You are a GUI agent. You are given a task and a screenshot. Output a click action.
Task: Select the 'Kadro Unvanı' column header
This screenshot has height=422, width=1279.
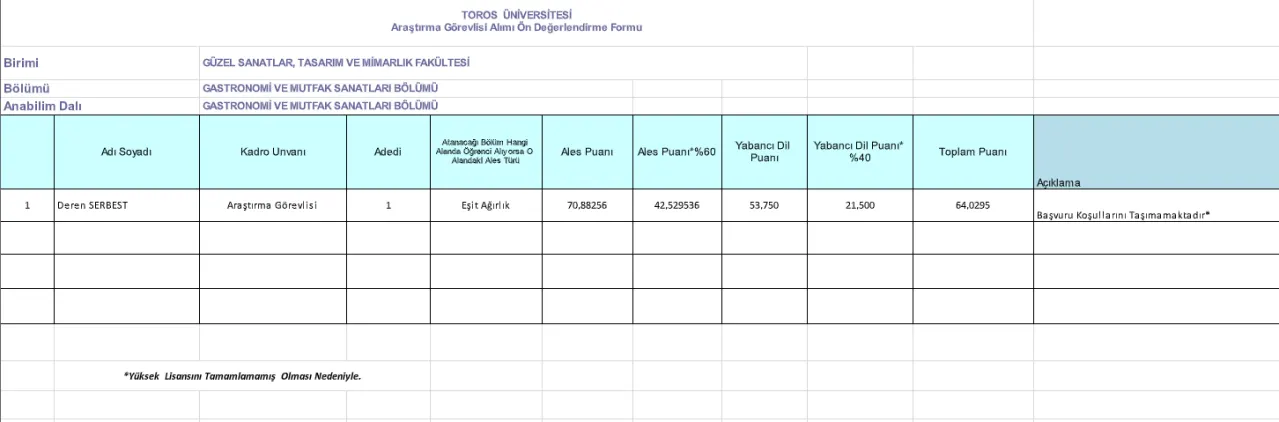(273, 152)
